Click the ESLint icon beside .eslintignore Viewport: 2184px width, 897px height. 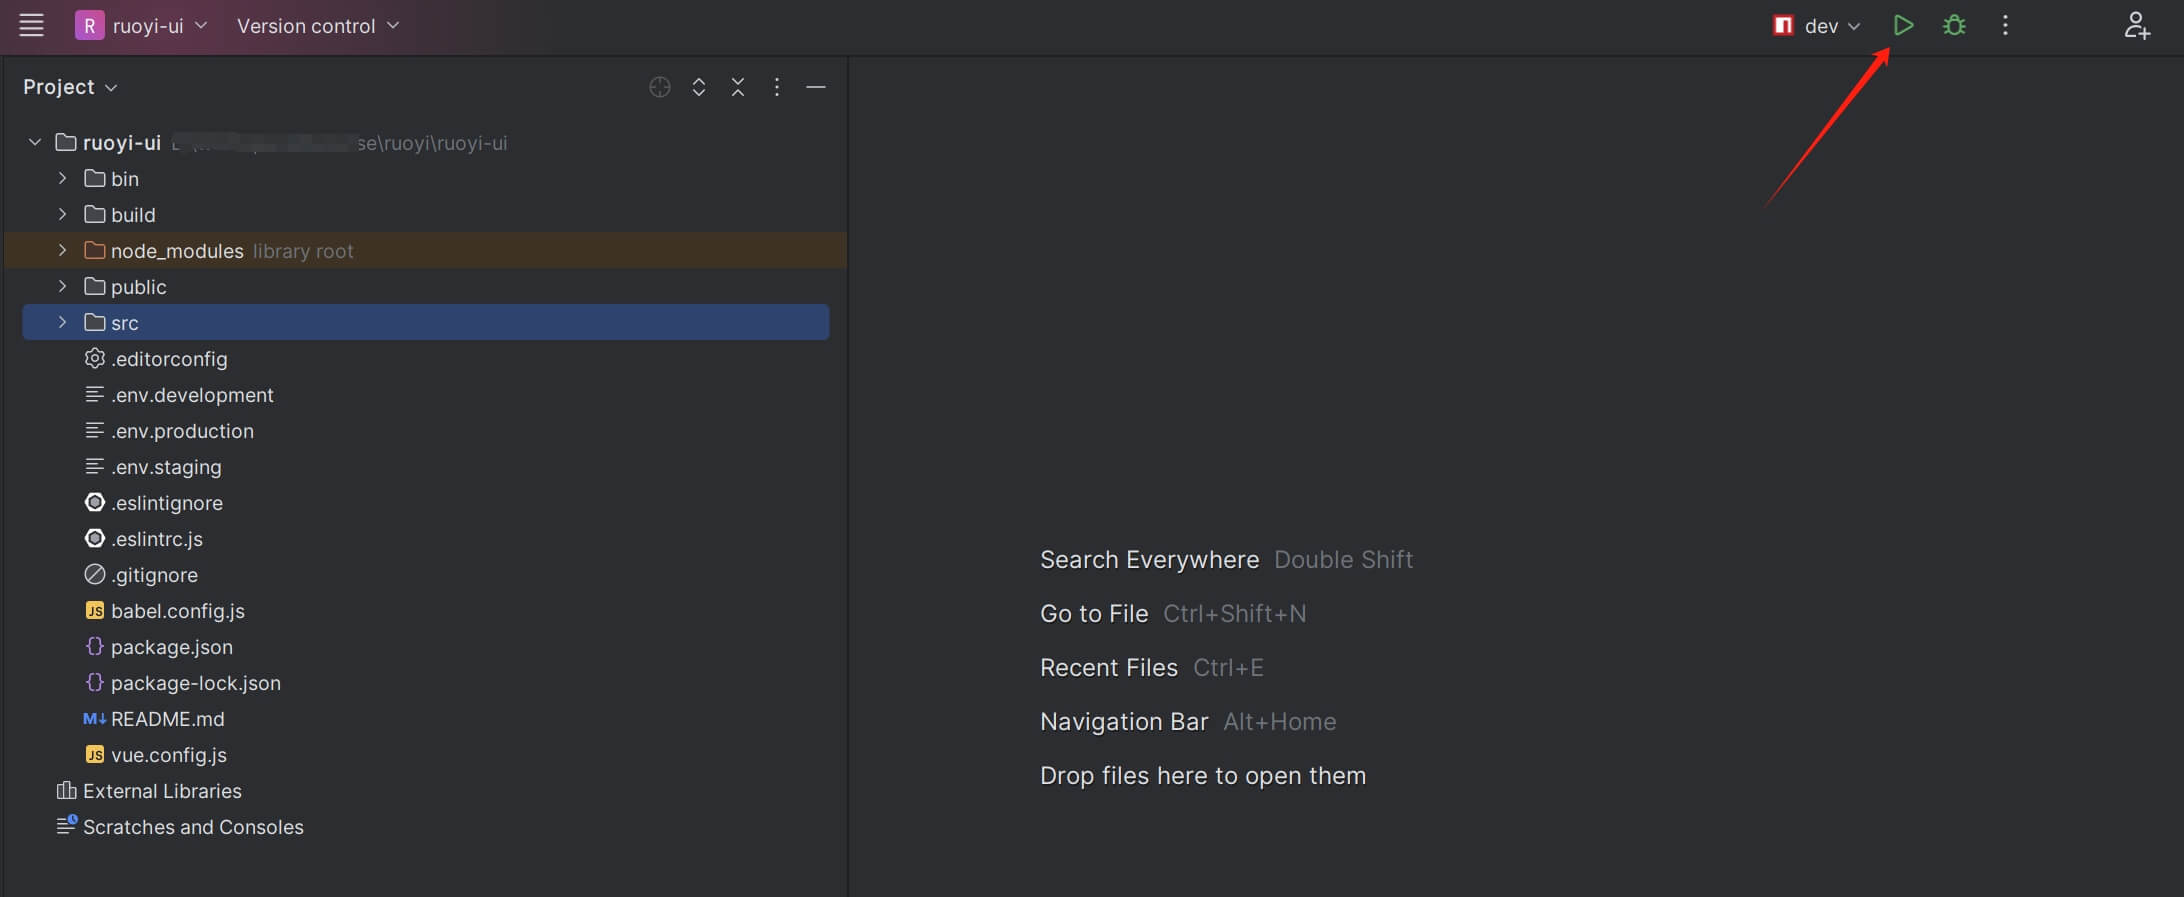click(x=94, y=502)
